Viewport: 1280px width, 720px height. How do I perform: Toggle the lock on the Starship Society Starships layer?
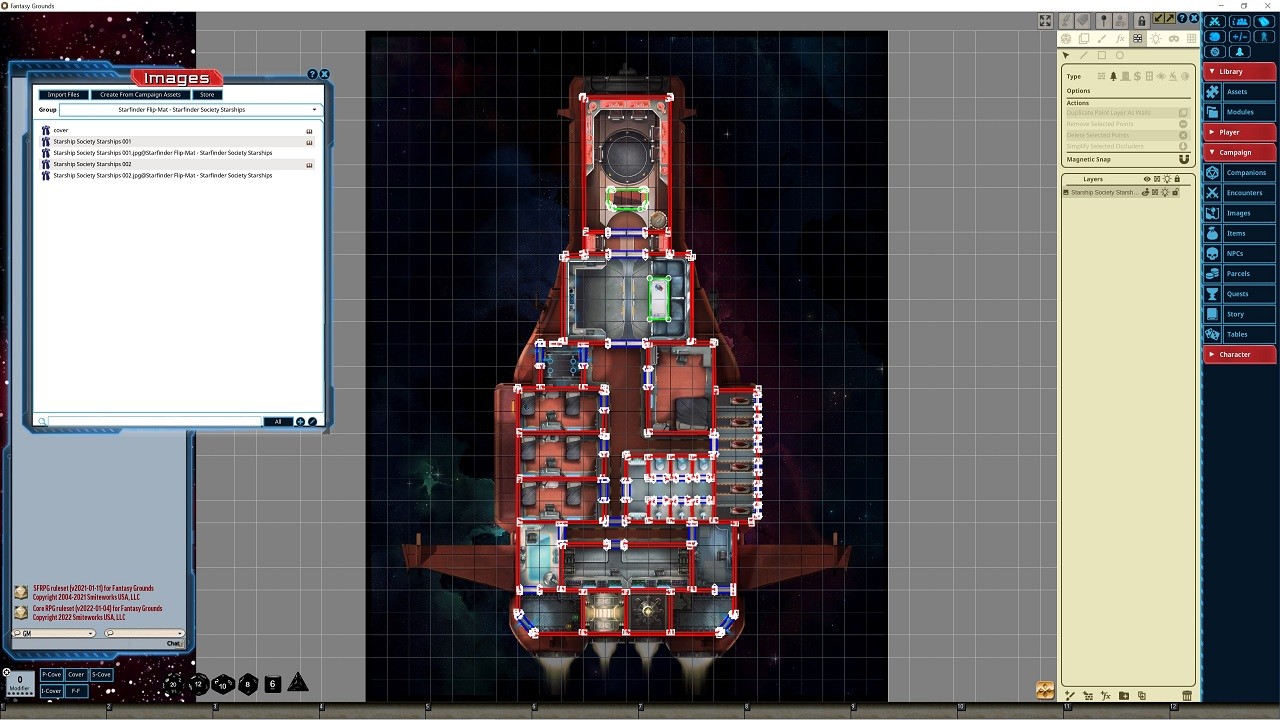point(1174,192)
